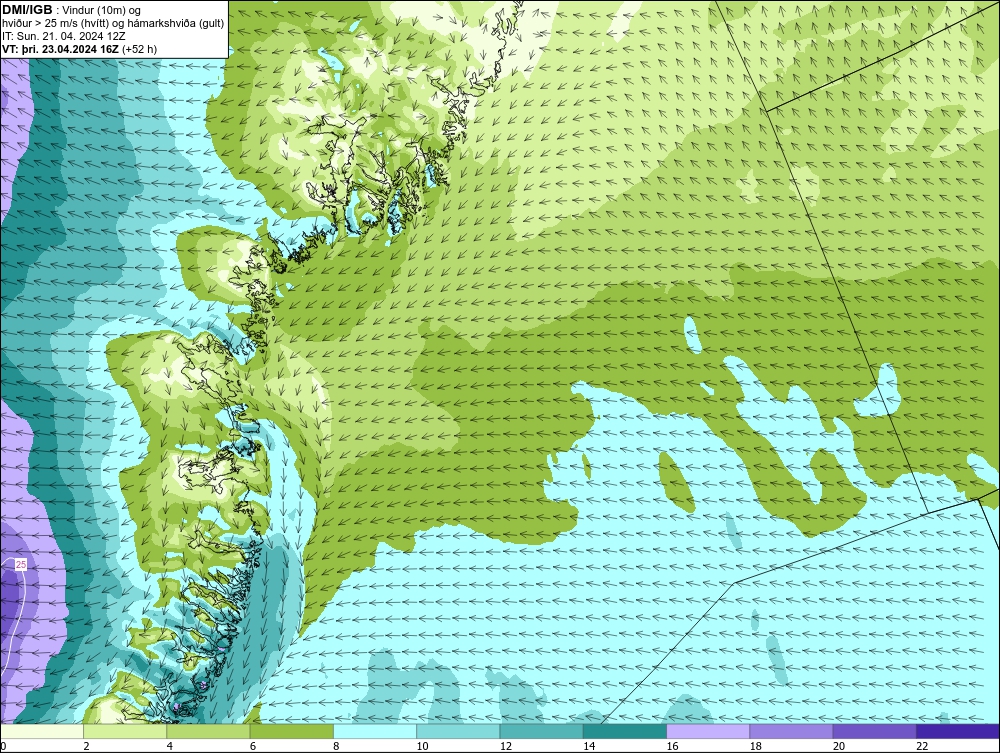Select the 6–8 m/s olive green swatch

tap(291, 731)
